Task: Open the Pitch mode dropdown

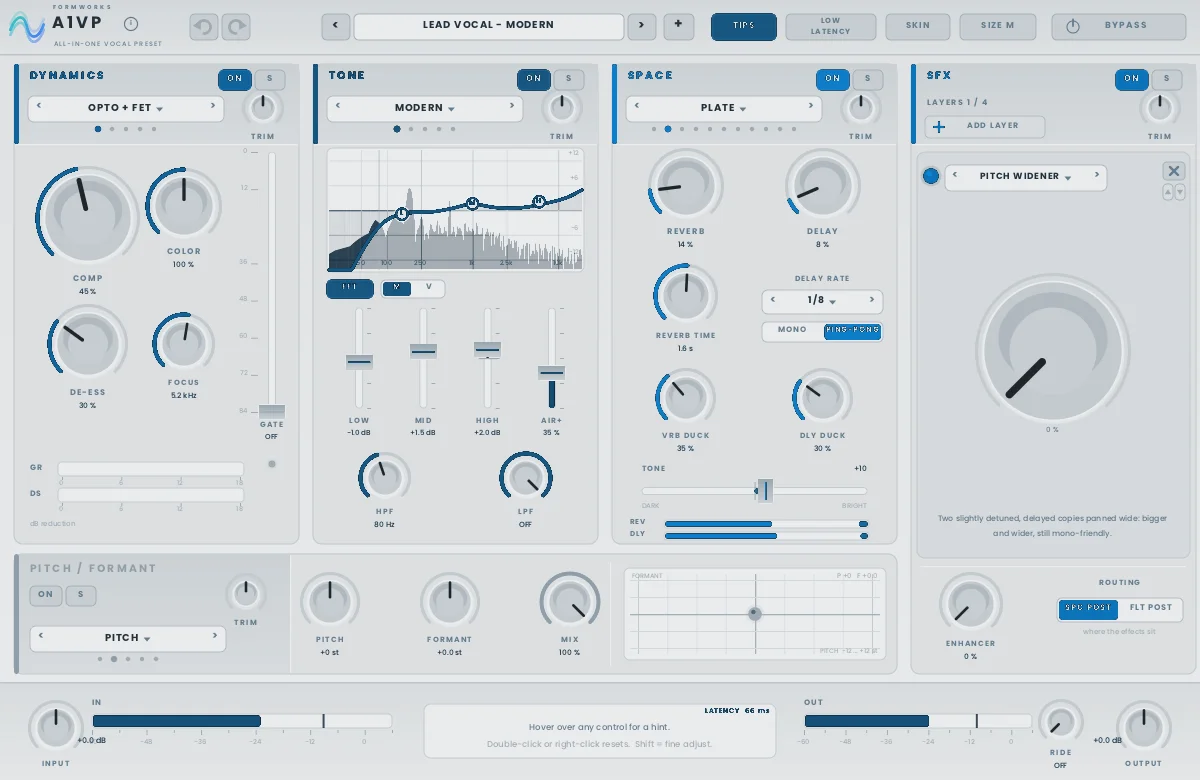Action: (127, 638)
